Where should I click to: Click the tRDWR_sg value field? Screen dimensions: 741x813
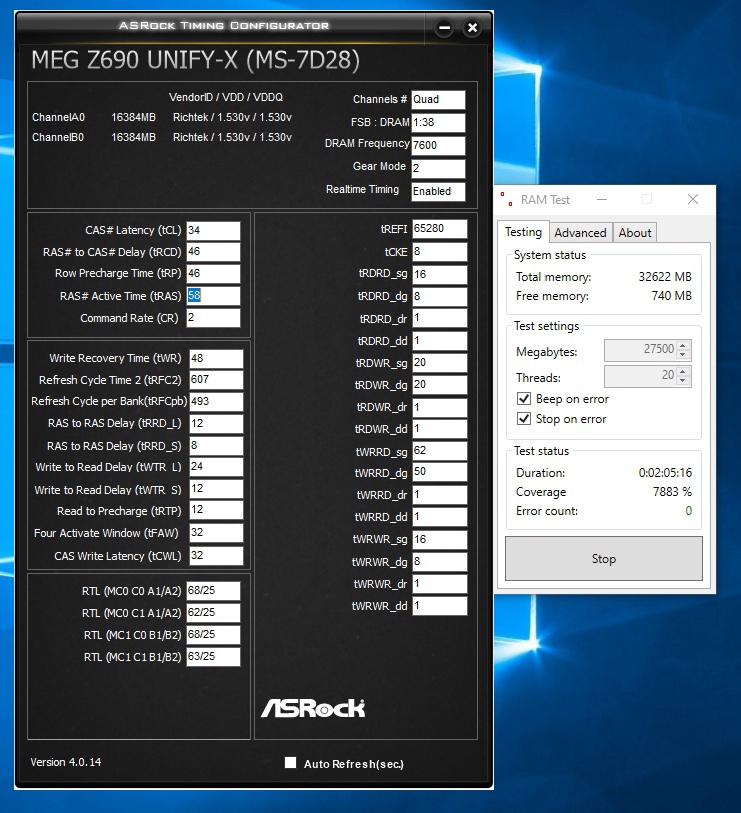(x=440, y=362)
